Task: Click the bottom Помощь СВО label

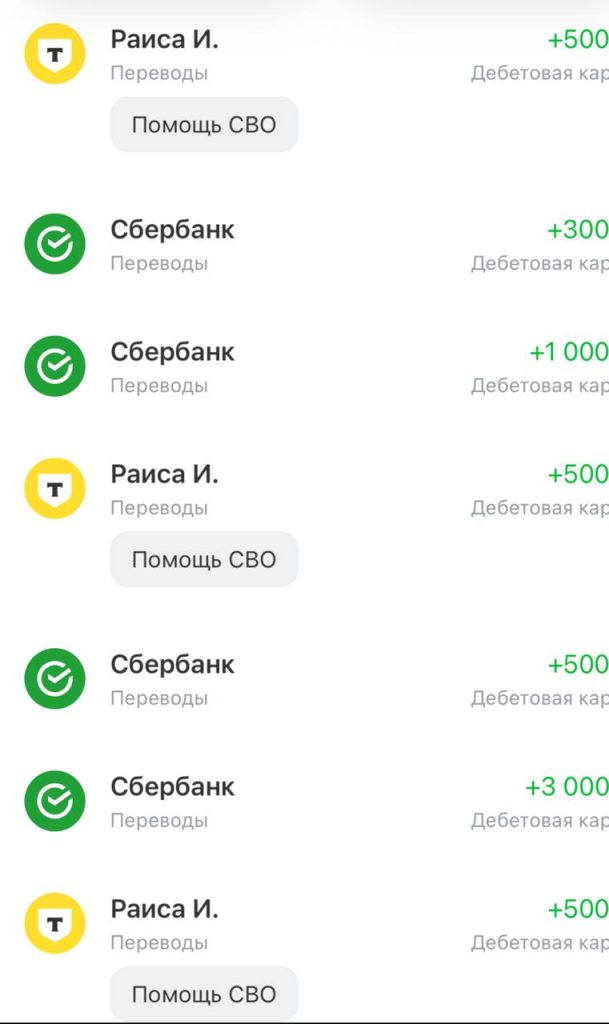Action: click(203, 994)
